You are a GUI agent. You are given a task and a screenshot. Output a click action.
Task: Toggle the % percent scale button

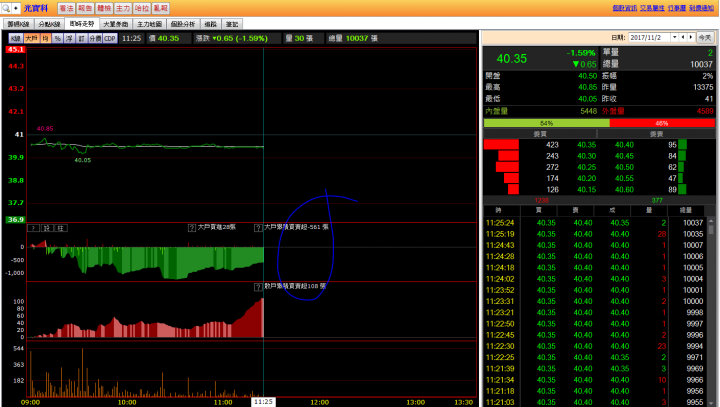[57, 39]
